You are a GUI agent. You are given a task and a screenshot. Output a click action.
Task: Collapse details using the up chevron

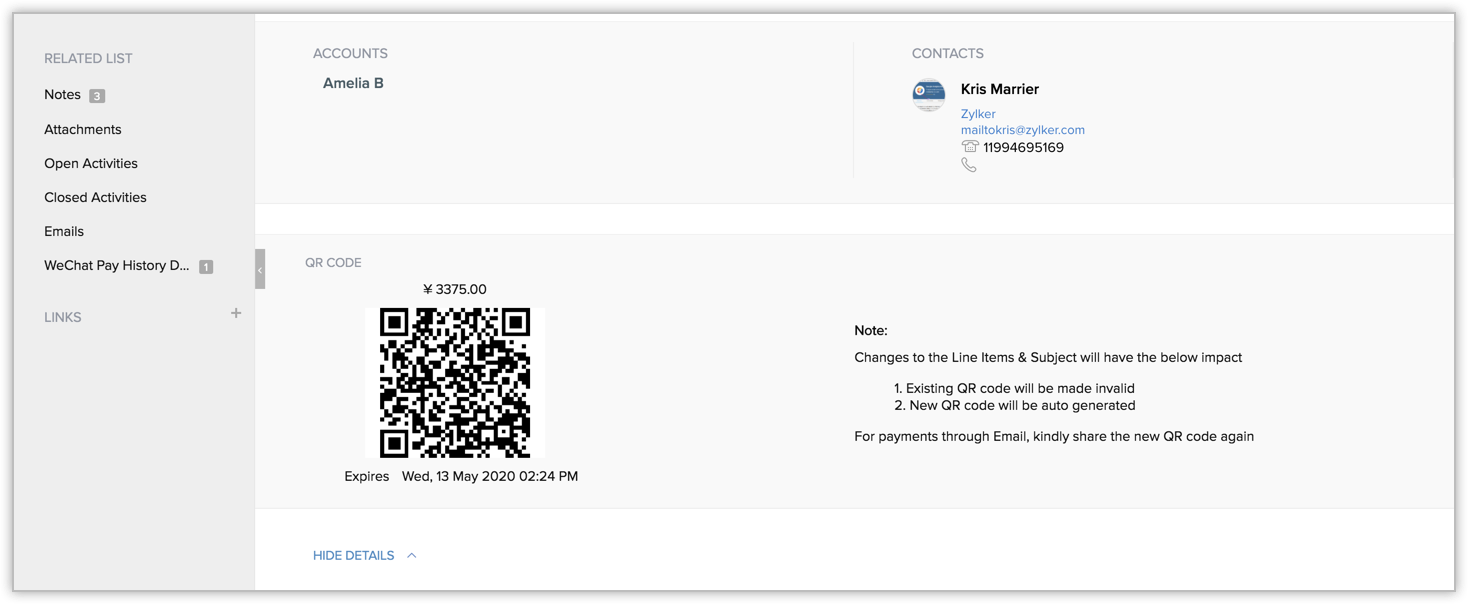411,555
